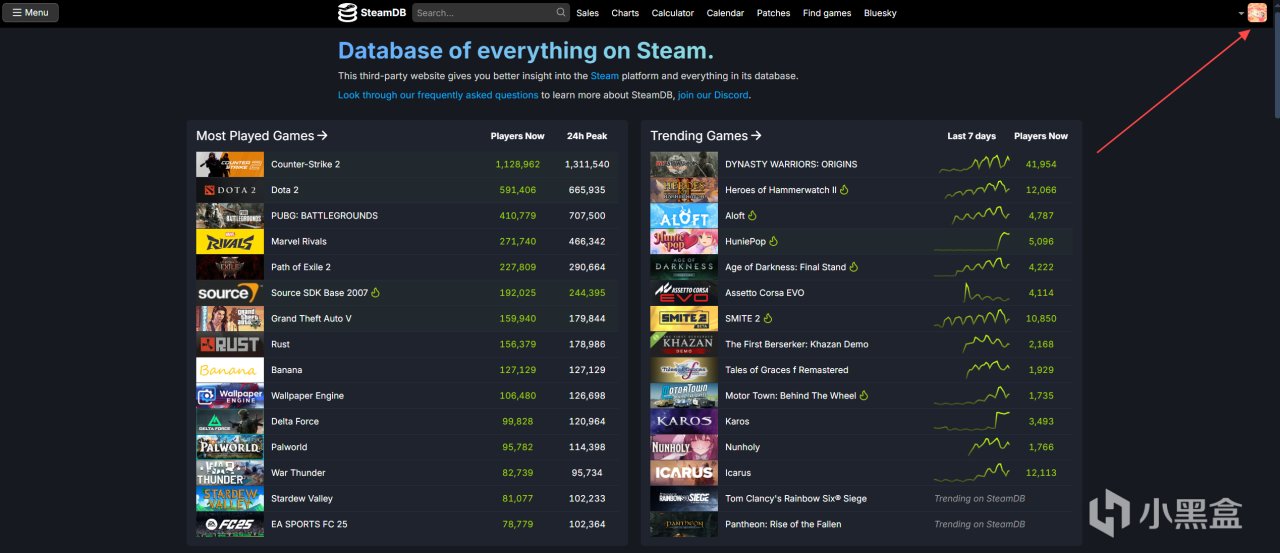Open the frequently asked questions link

click(x=438, y=95)
